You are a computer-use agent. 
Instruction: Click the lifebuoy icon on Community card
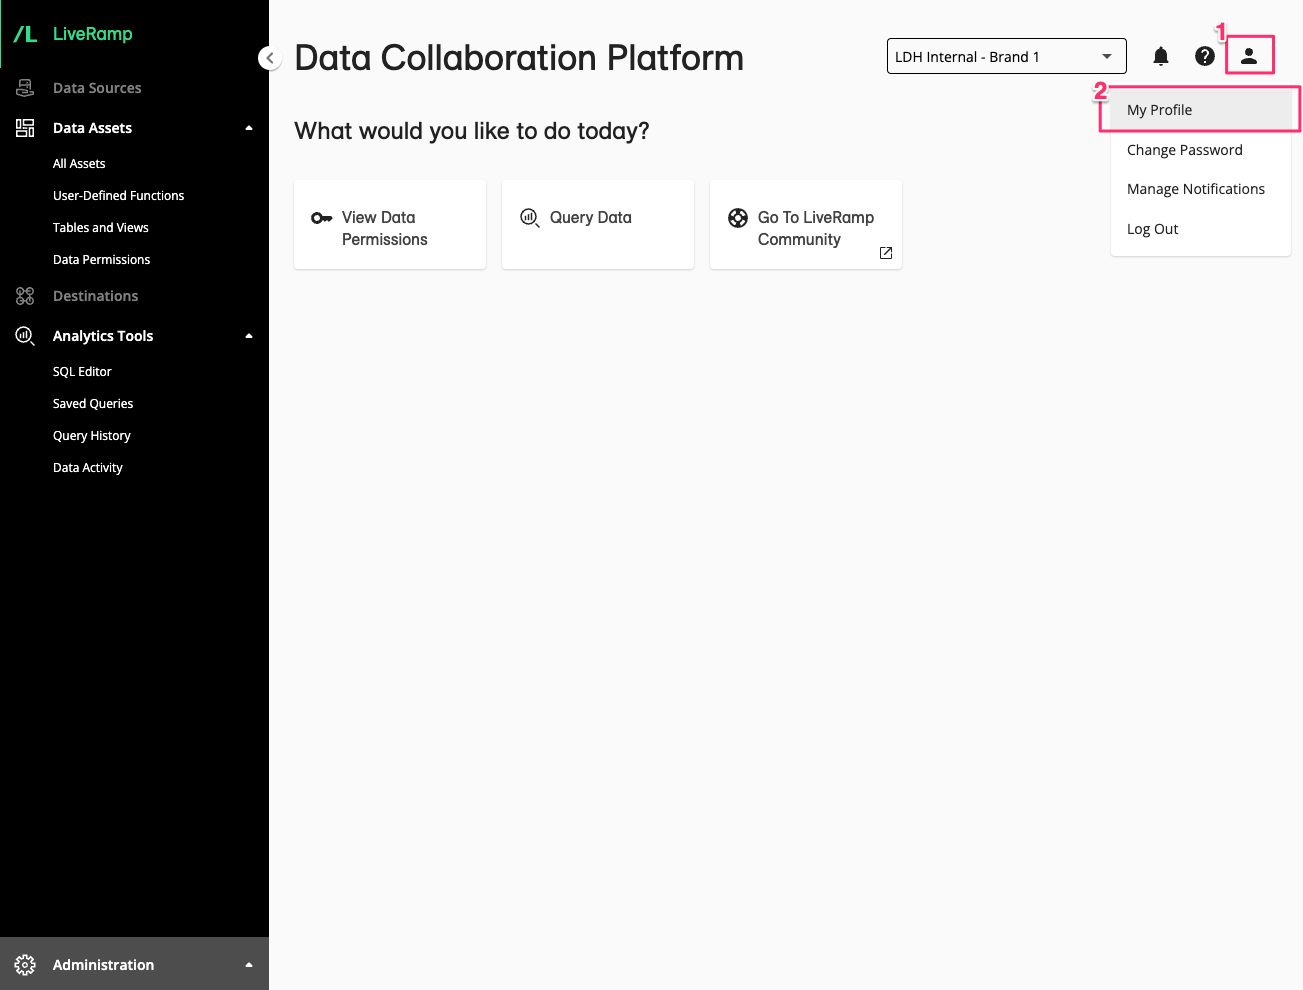738,218
